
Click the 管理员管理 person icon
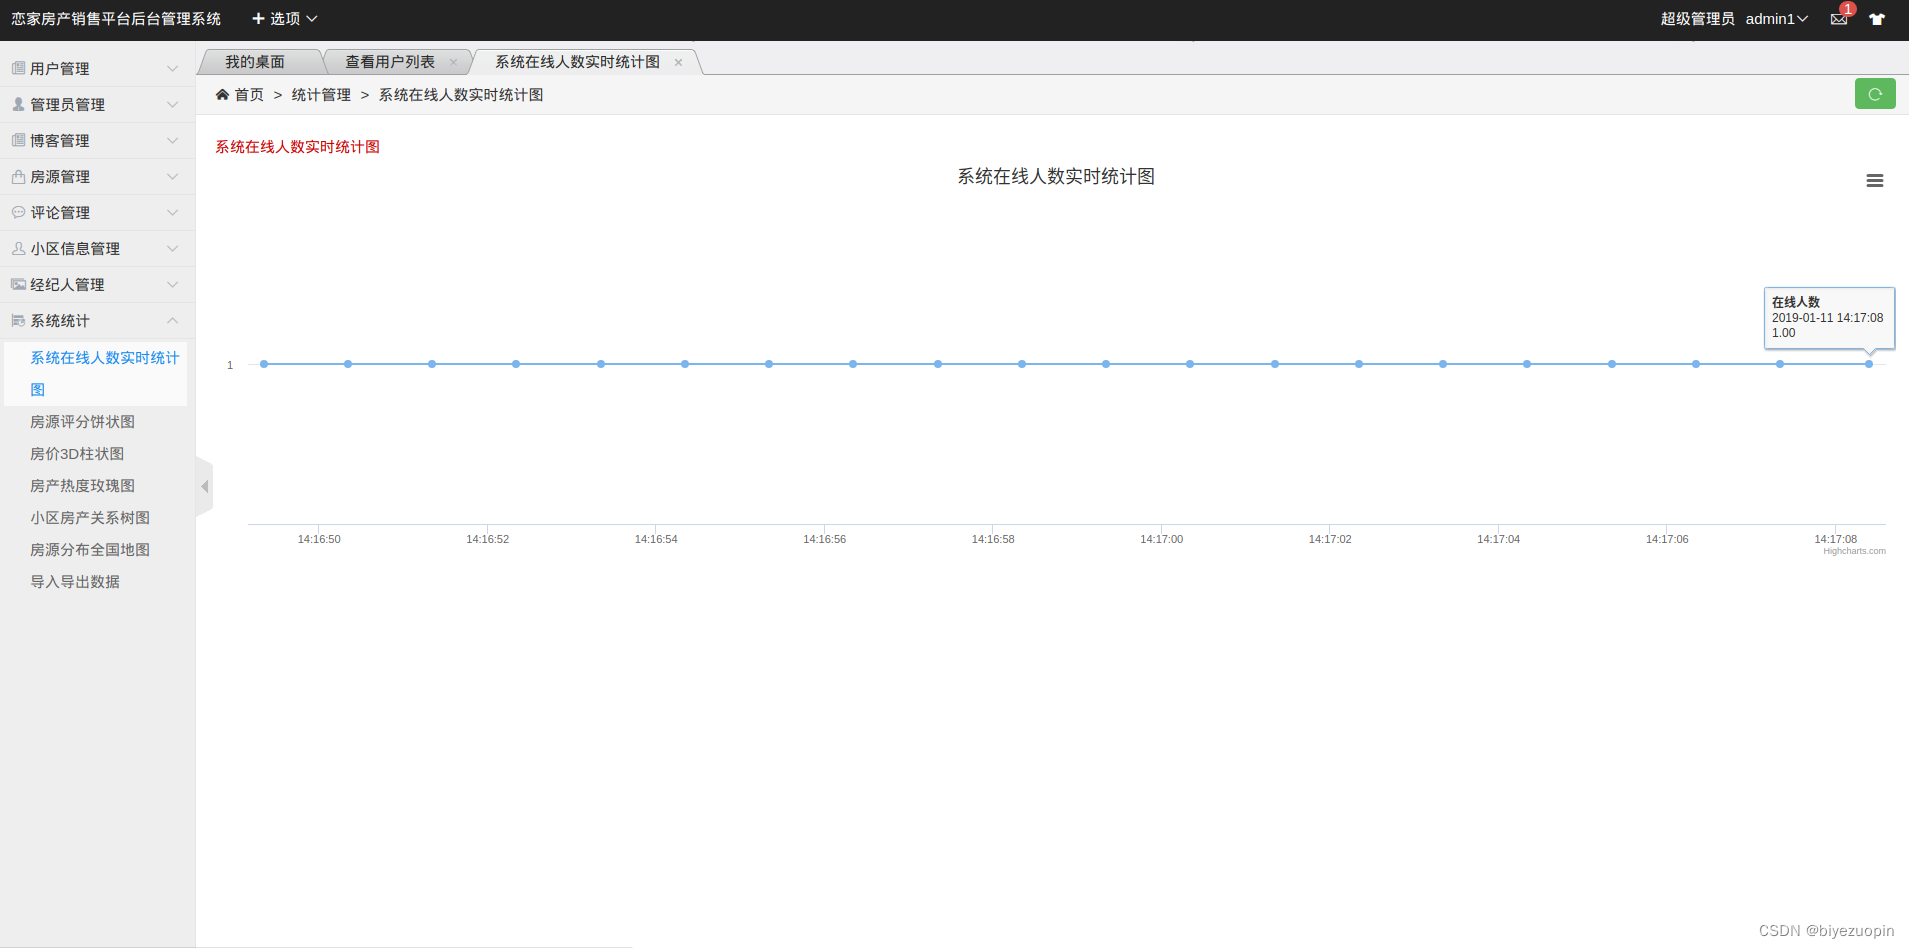pos(18,104)
